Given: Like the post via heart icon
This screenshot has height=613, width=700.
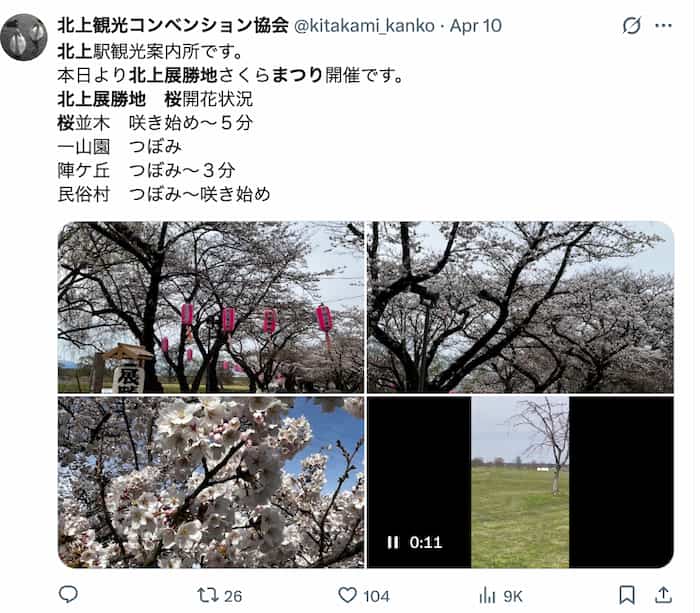Looking at the screenshot, I should coord(347,595).
